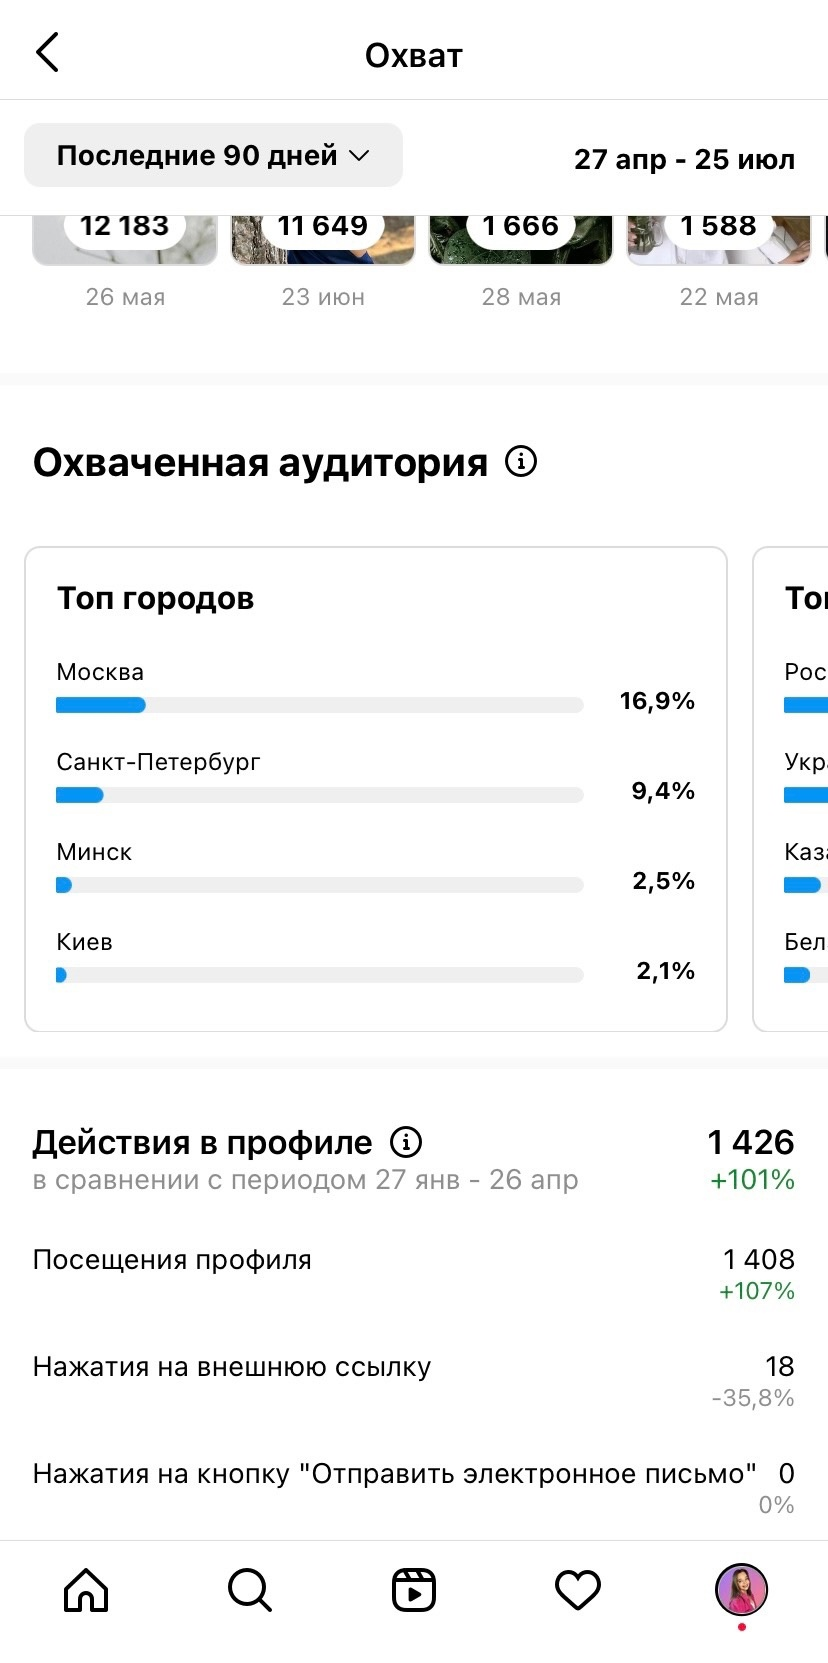Open post thumbnail with 1 588 reach
The height and width of the screenshot is (1663, 828).
719,240
